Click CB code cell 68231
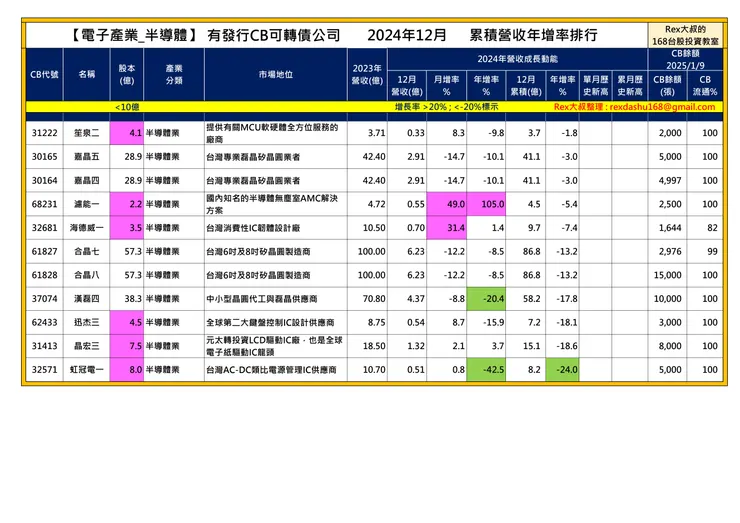The image size is (740, 523). pyautogui.click(x=44, y=204)
